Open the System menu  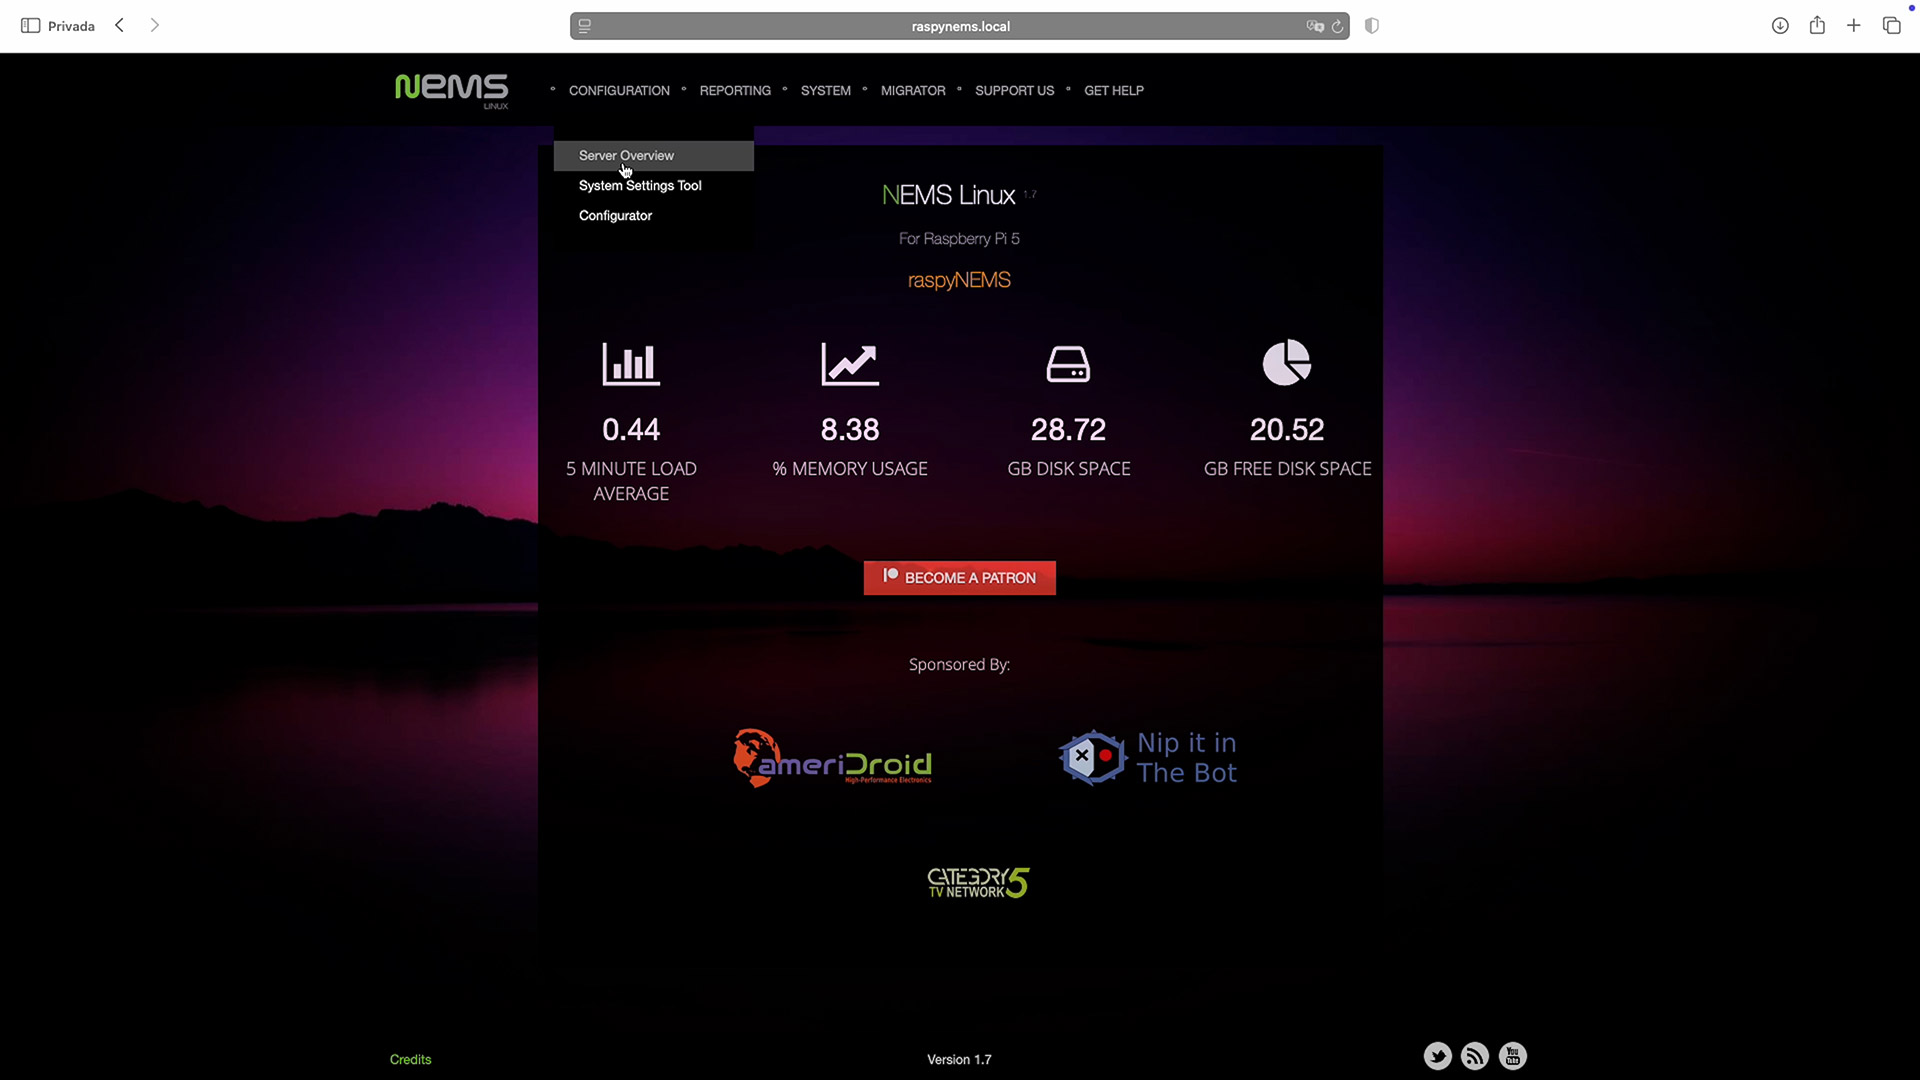click(826, 91)
